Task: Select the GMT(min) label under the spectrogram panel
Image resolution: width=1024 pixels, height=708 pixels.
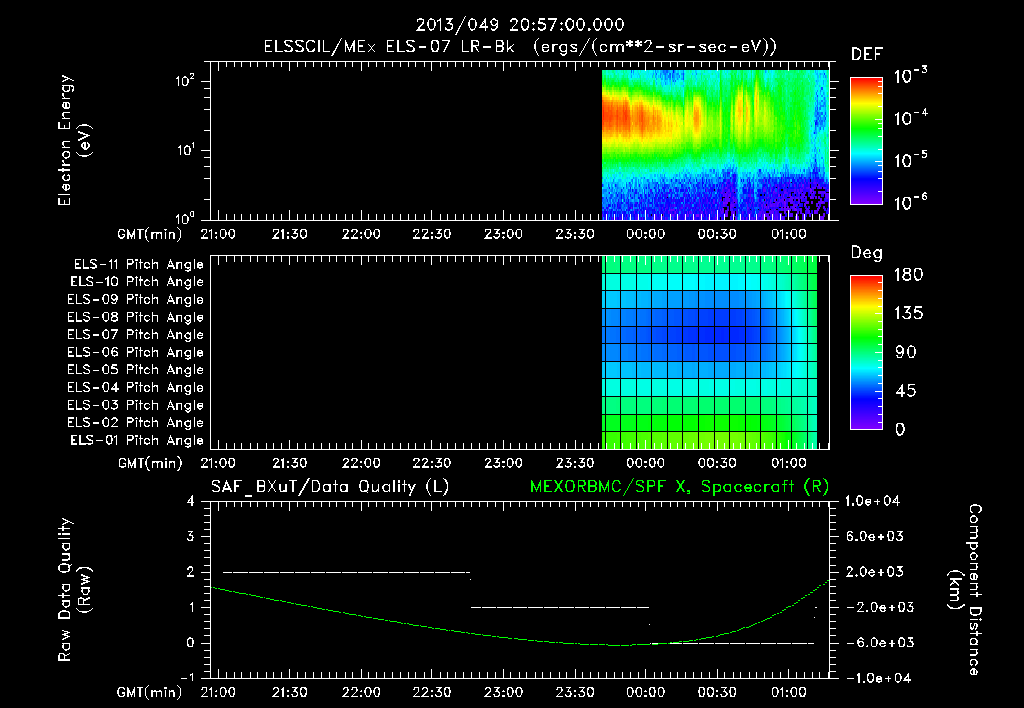Action: point(150,234)
